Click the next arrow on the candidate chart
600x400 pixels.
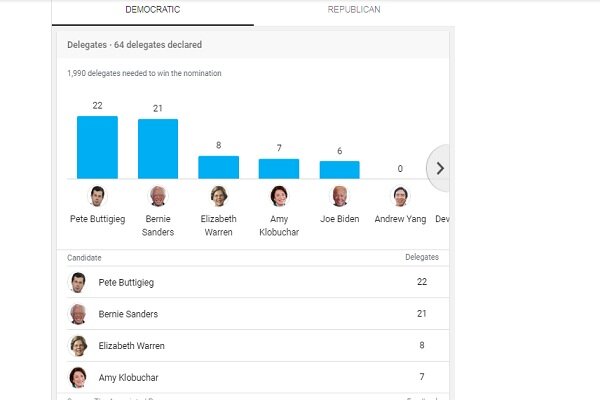(439, 168)
